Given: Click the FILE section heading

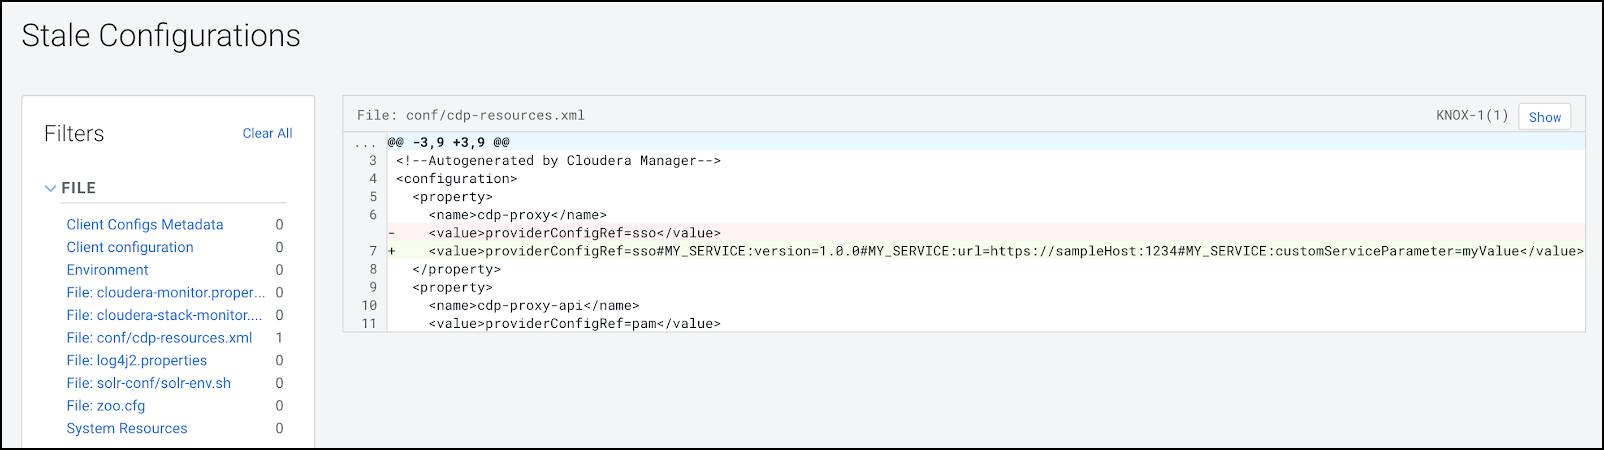Looking at the screenshot, I should 79,188.
